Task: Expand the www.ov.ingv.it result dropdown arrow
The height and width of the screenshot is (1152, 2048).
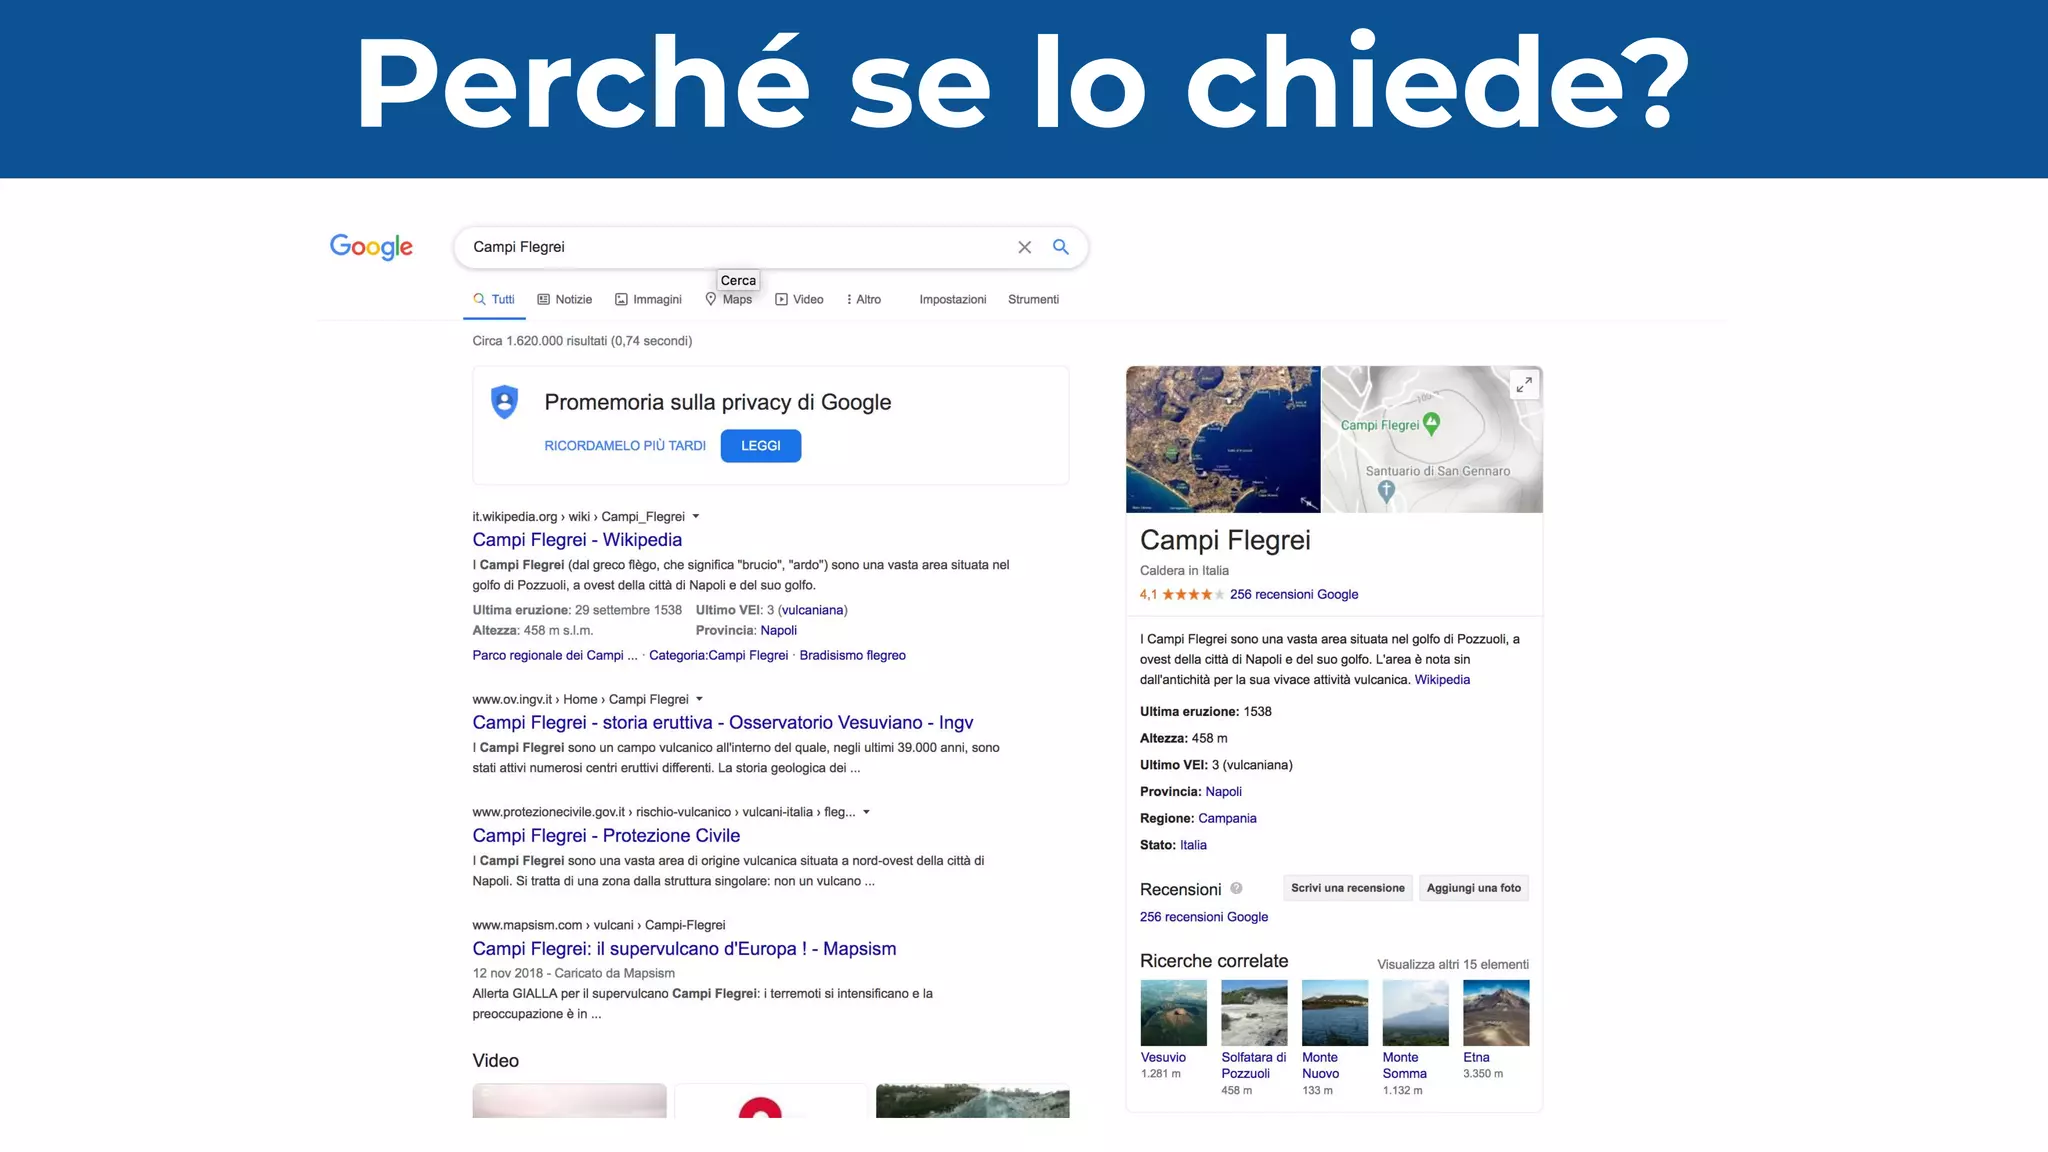Action: (x=699, y=699)
